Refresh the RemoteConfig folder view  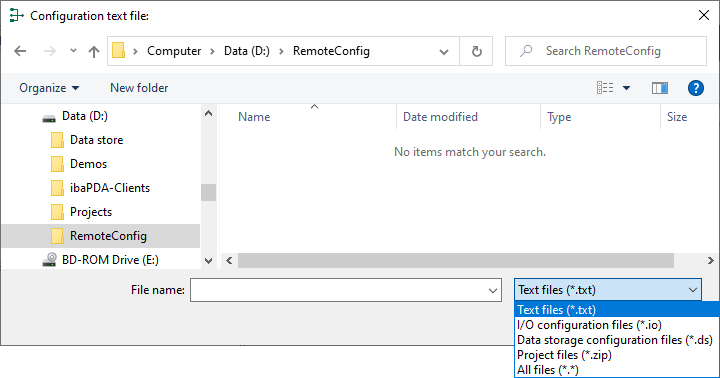tap(477, 51)
